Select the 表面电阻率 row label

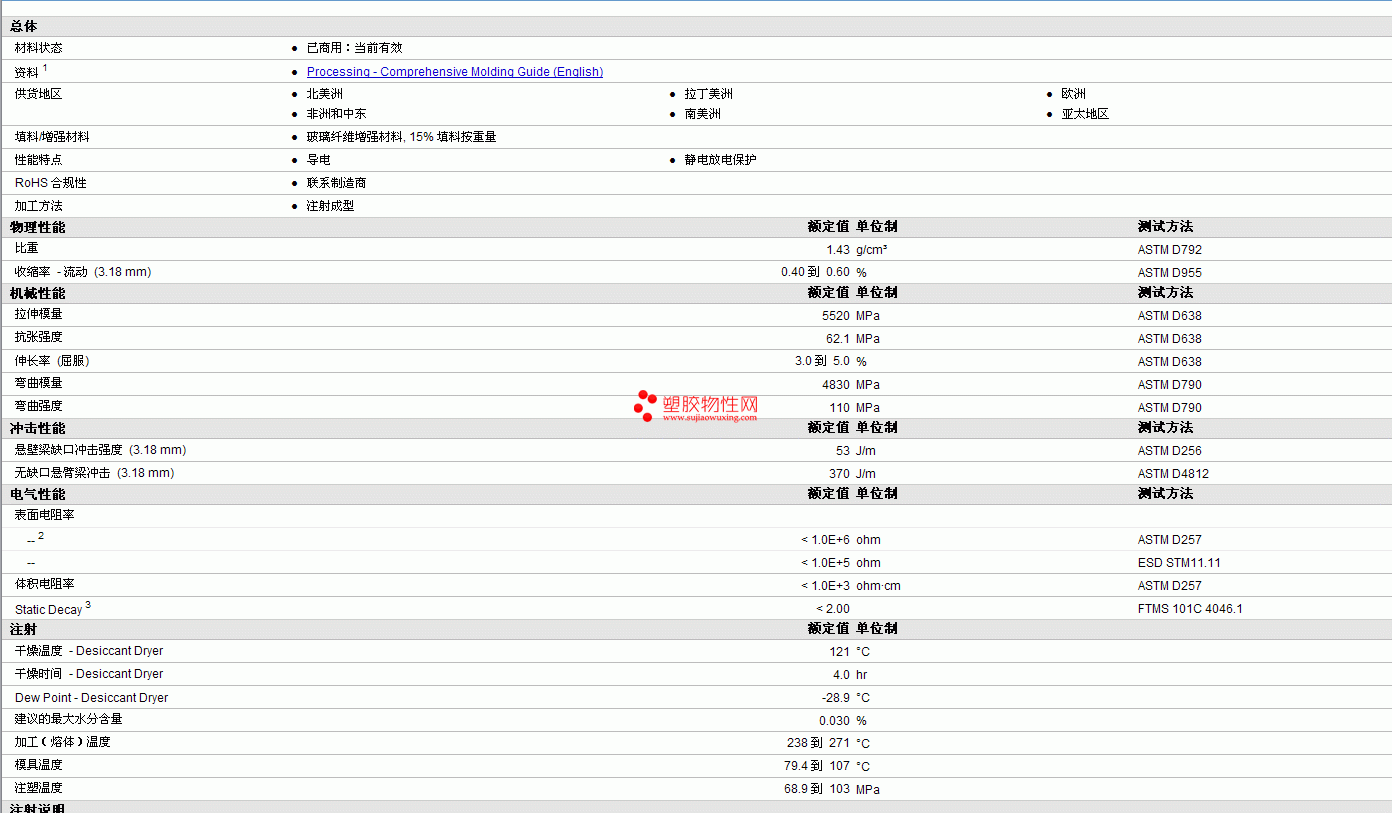click(x=45, y=515)
